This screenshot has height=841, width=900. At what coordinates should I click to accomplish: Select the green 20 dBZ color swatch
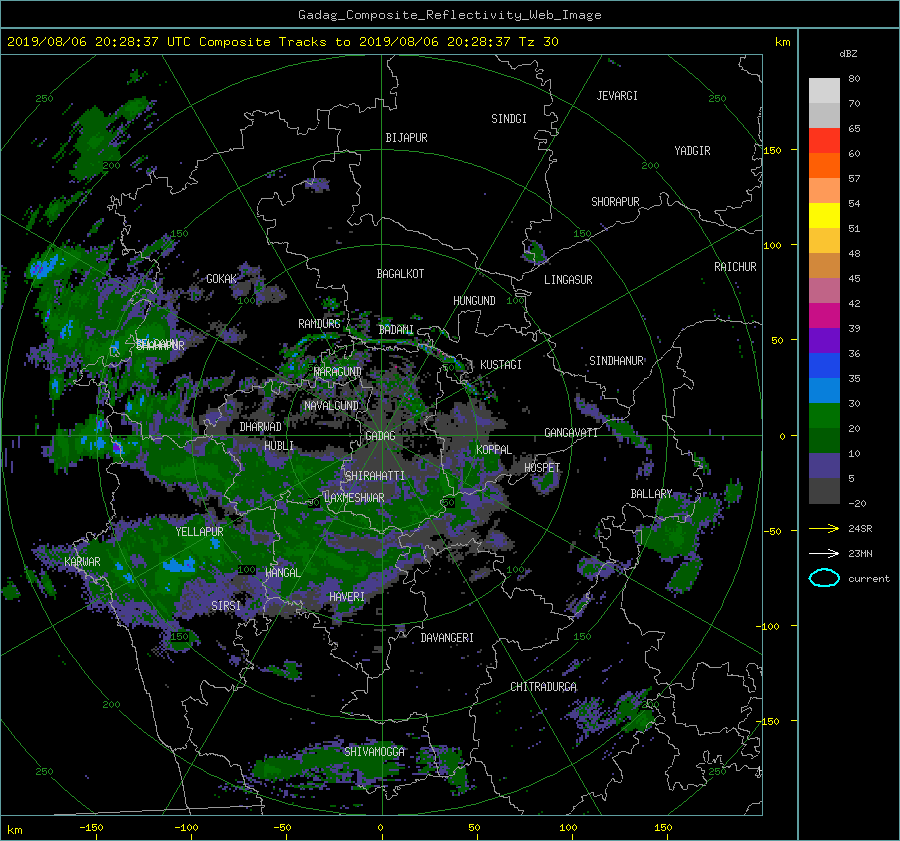click(x=824, y=416)
